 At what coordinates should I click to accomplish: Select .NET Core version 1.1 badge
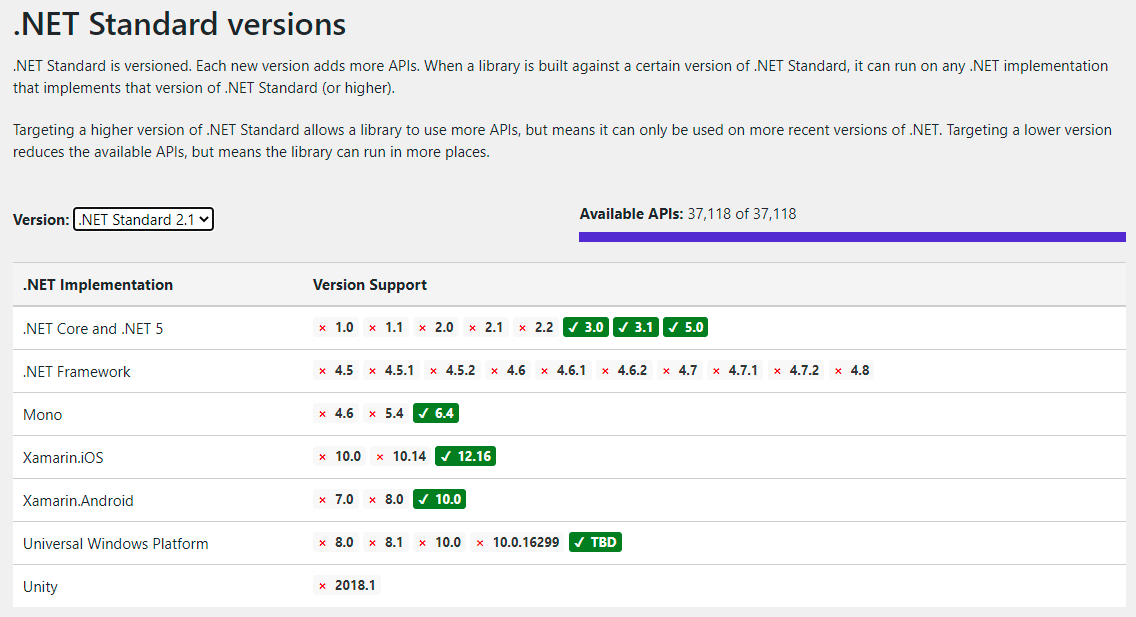point(386,327)
